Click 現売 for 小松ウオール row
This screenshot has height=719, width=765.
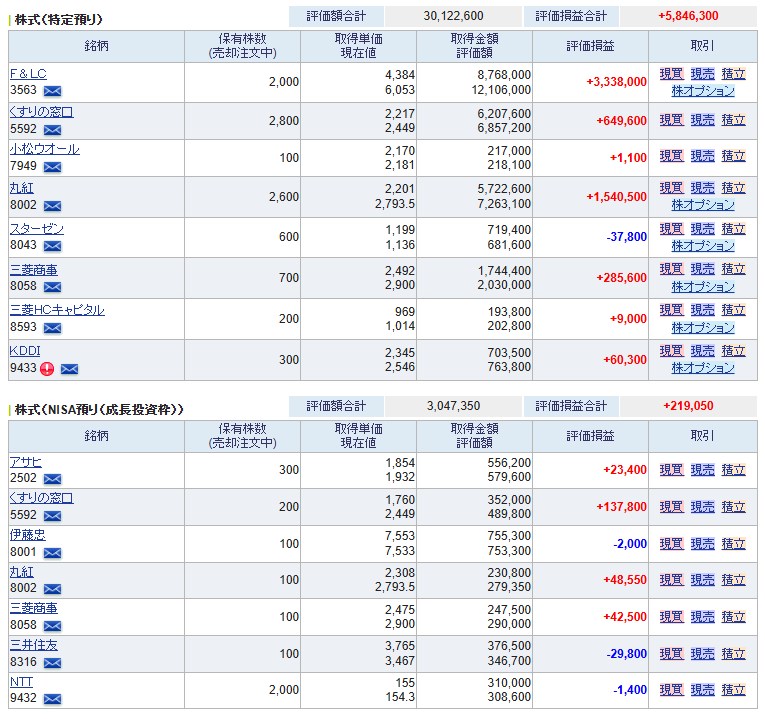[x=703, y=157]
